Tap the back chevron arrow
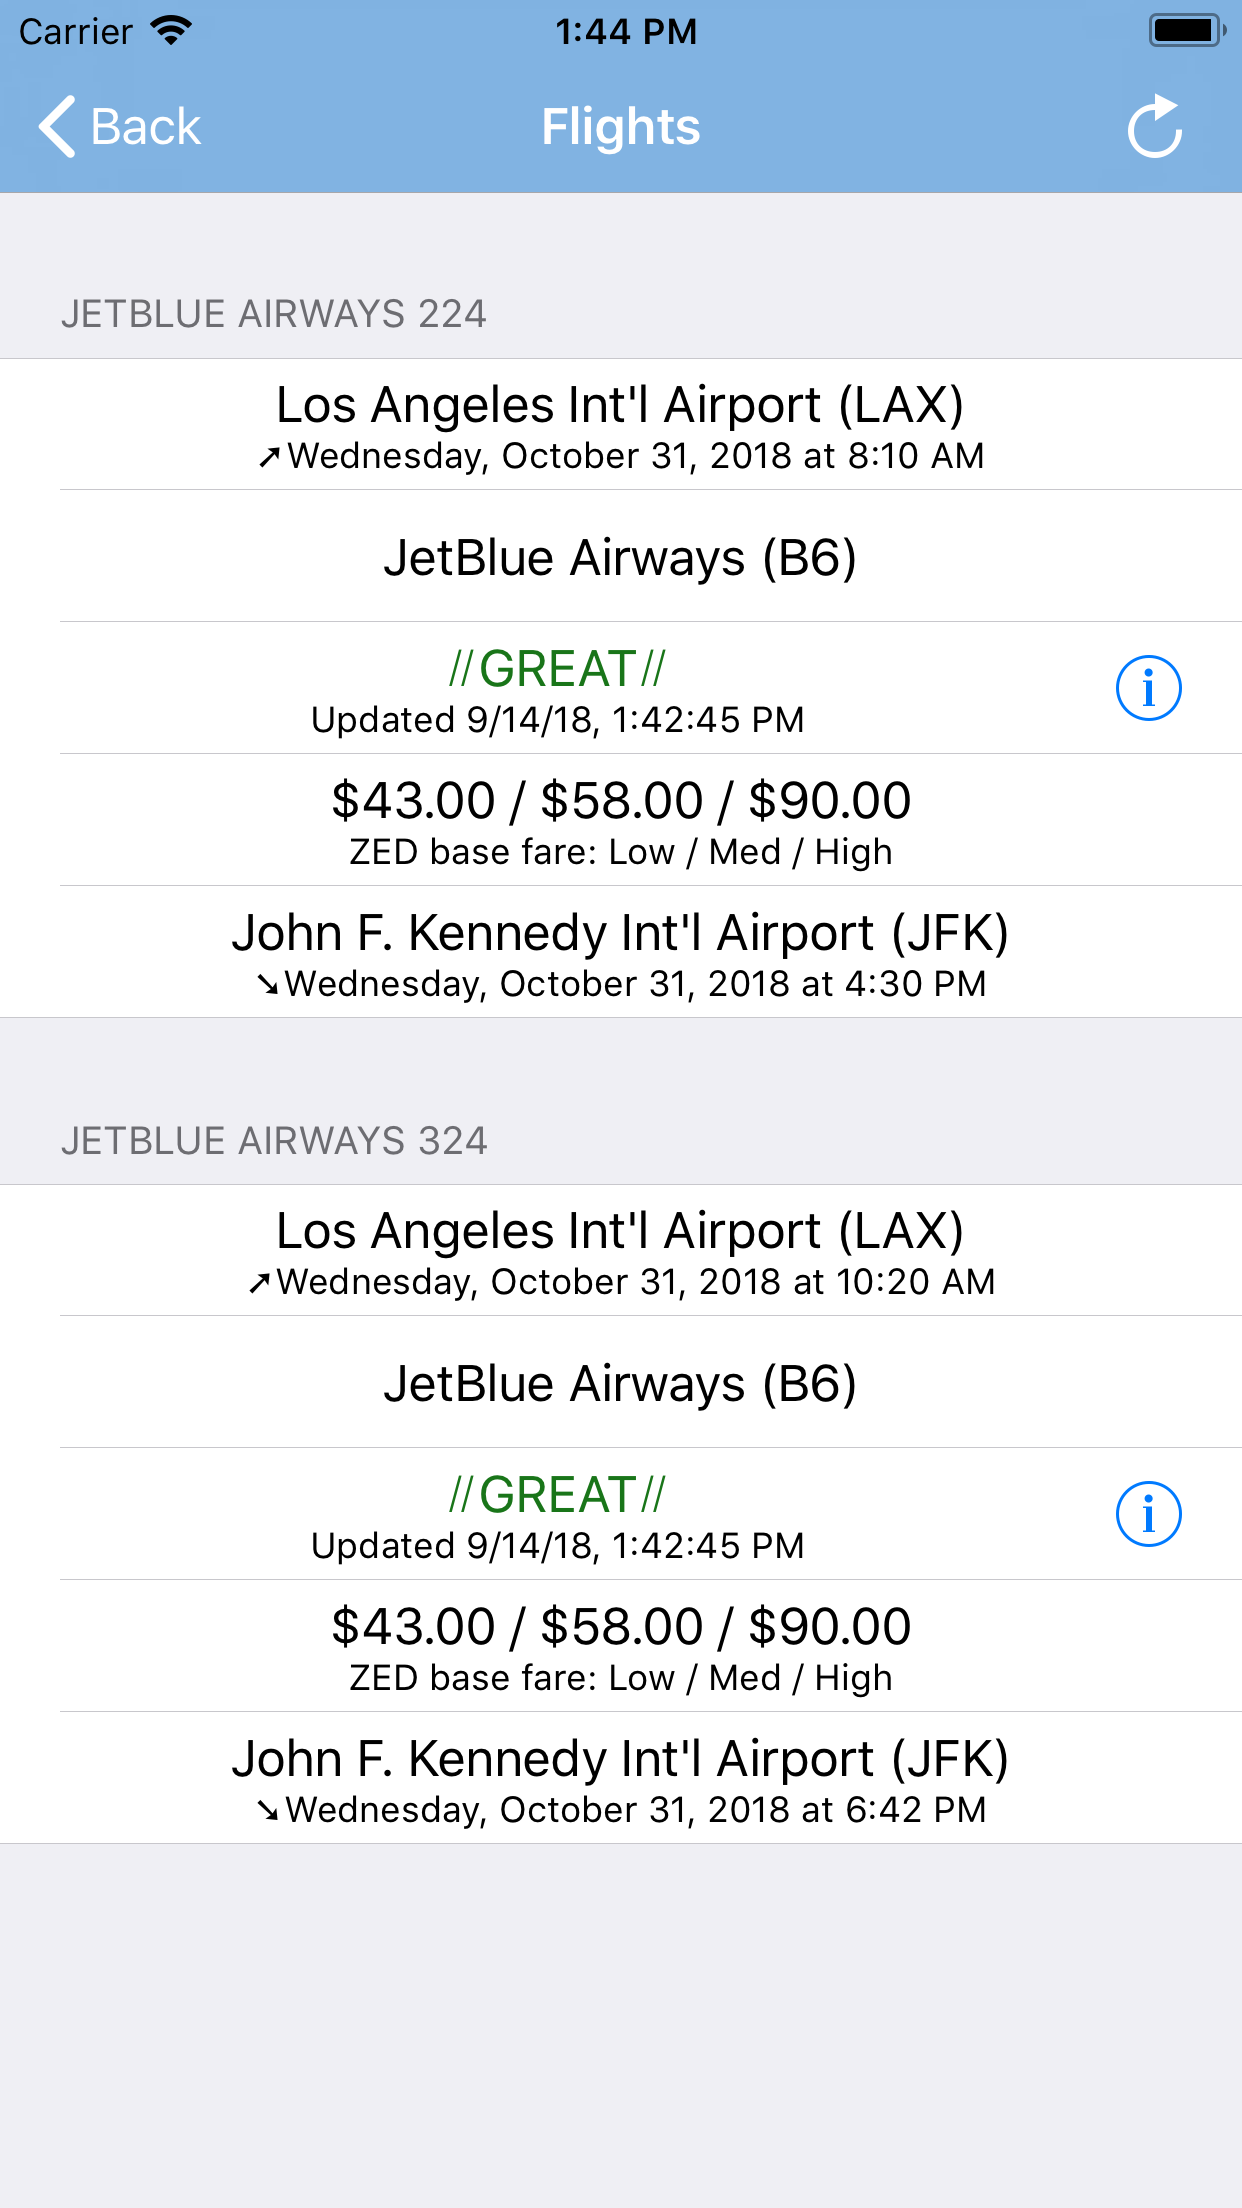 pos(57,127)
